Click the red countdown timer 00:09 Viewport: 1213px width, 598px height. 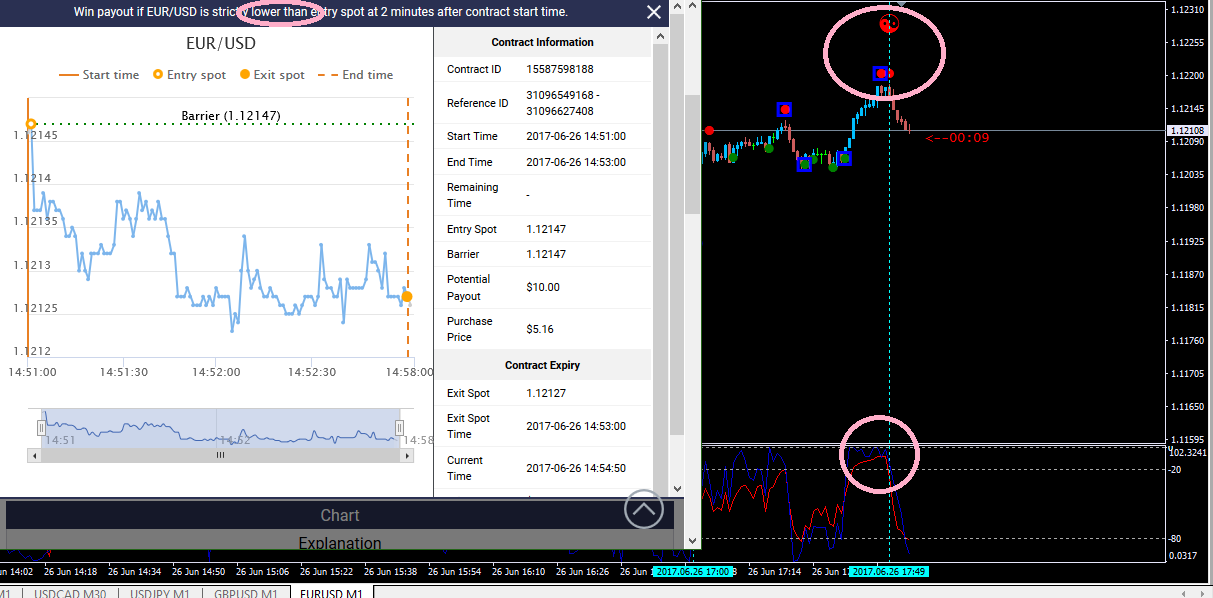pyautogui.click(x=957, y=138)
